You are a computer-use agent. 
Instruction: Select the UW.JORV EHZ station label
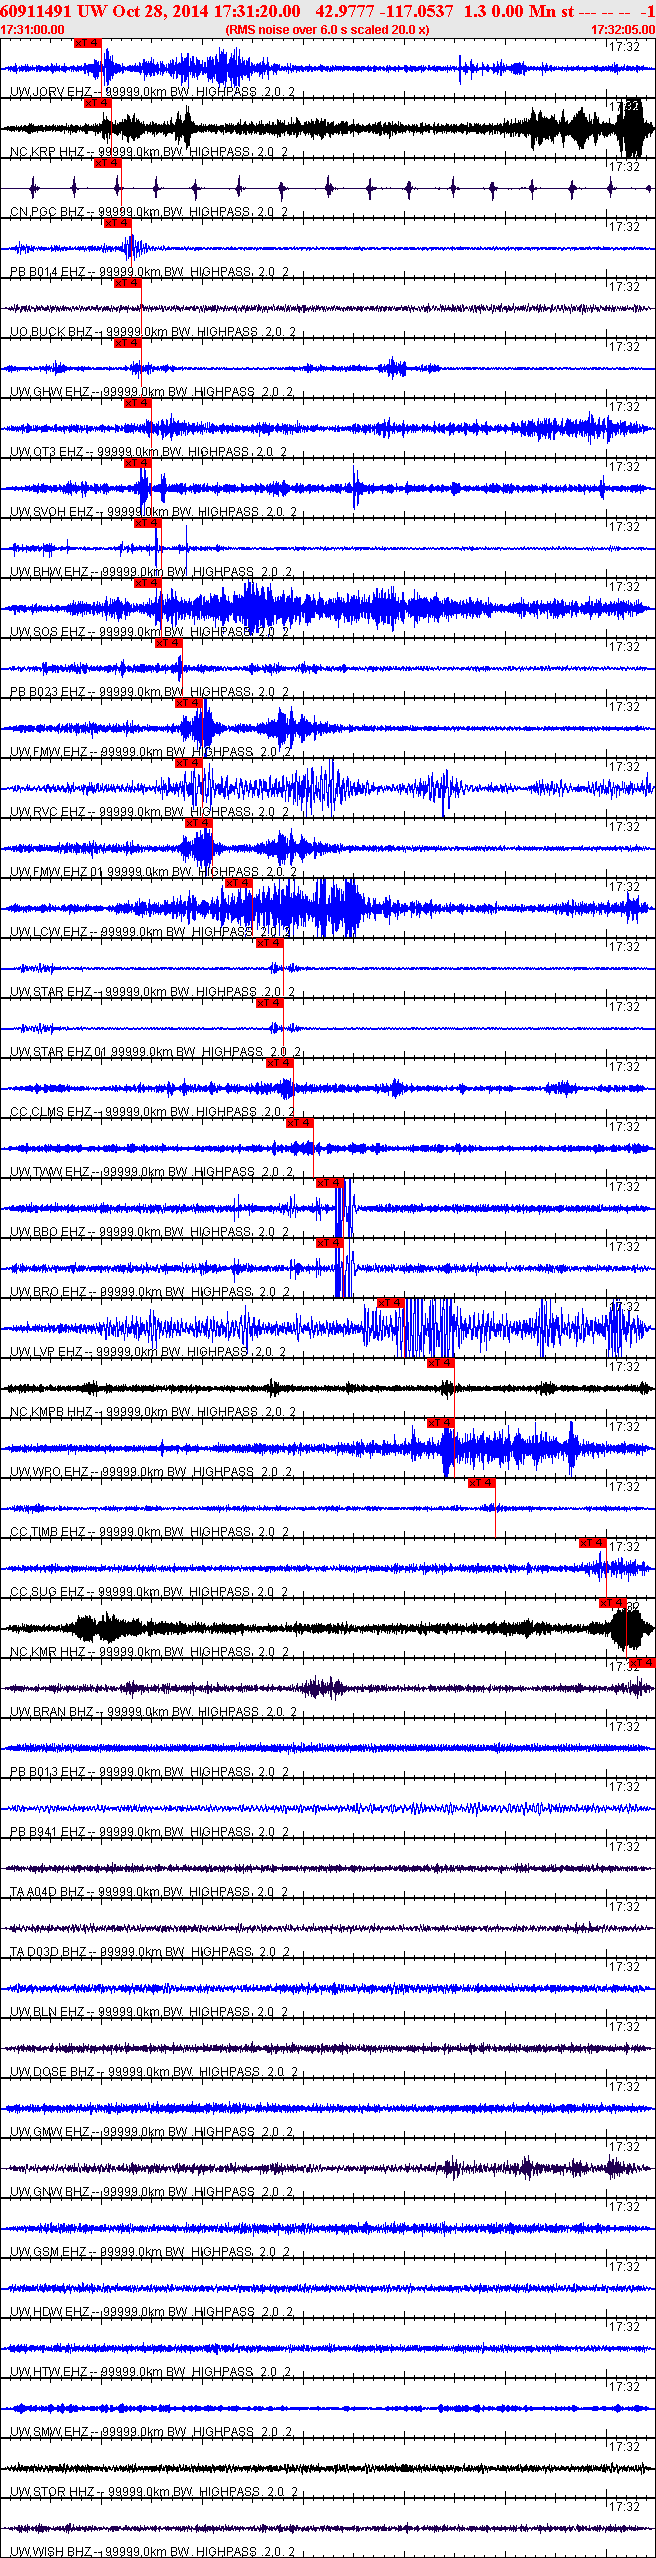point(51,92)
